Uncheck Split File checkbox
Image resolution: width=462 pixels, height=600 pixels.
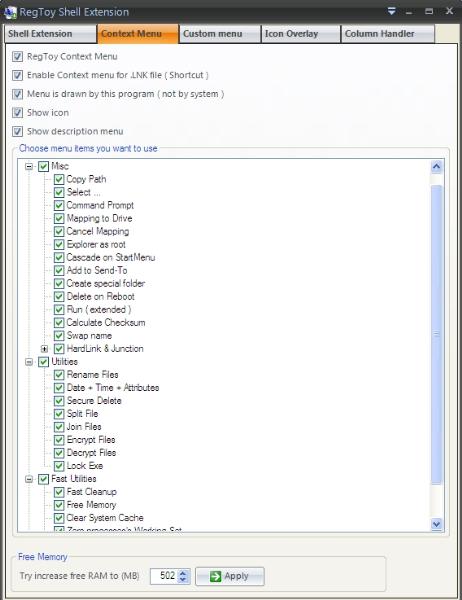coord(59,414)
